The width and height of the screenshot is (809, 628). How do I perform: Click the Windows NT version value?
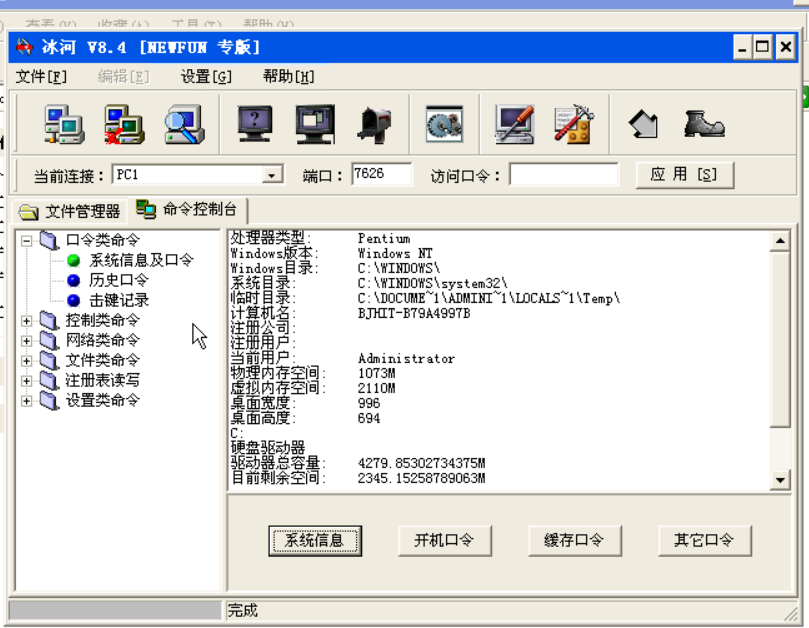[395, 253]
